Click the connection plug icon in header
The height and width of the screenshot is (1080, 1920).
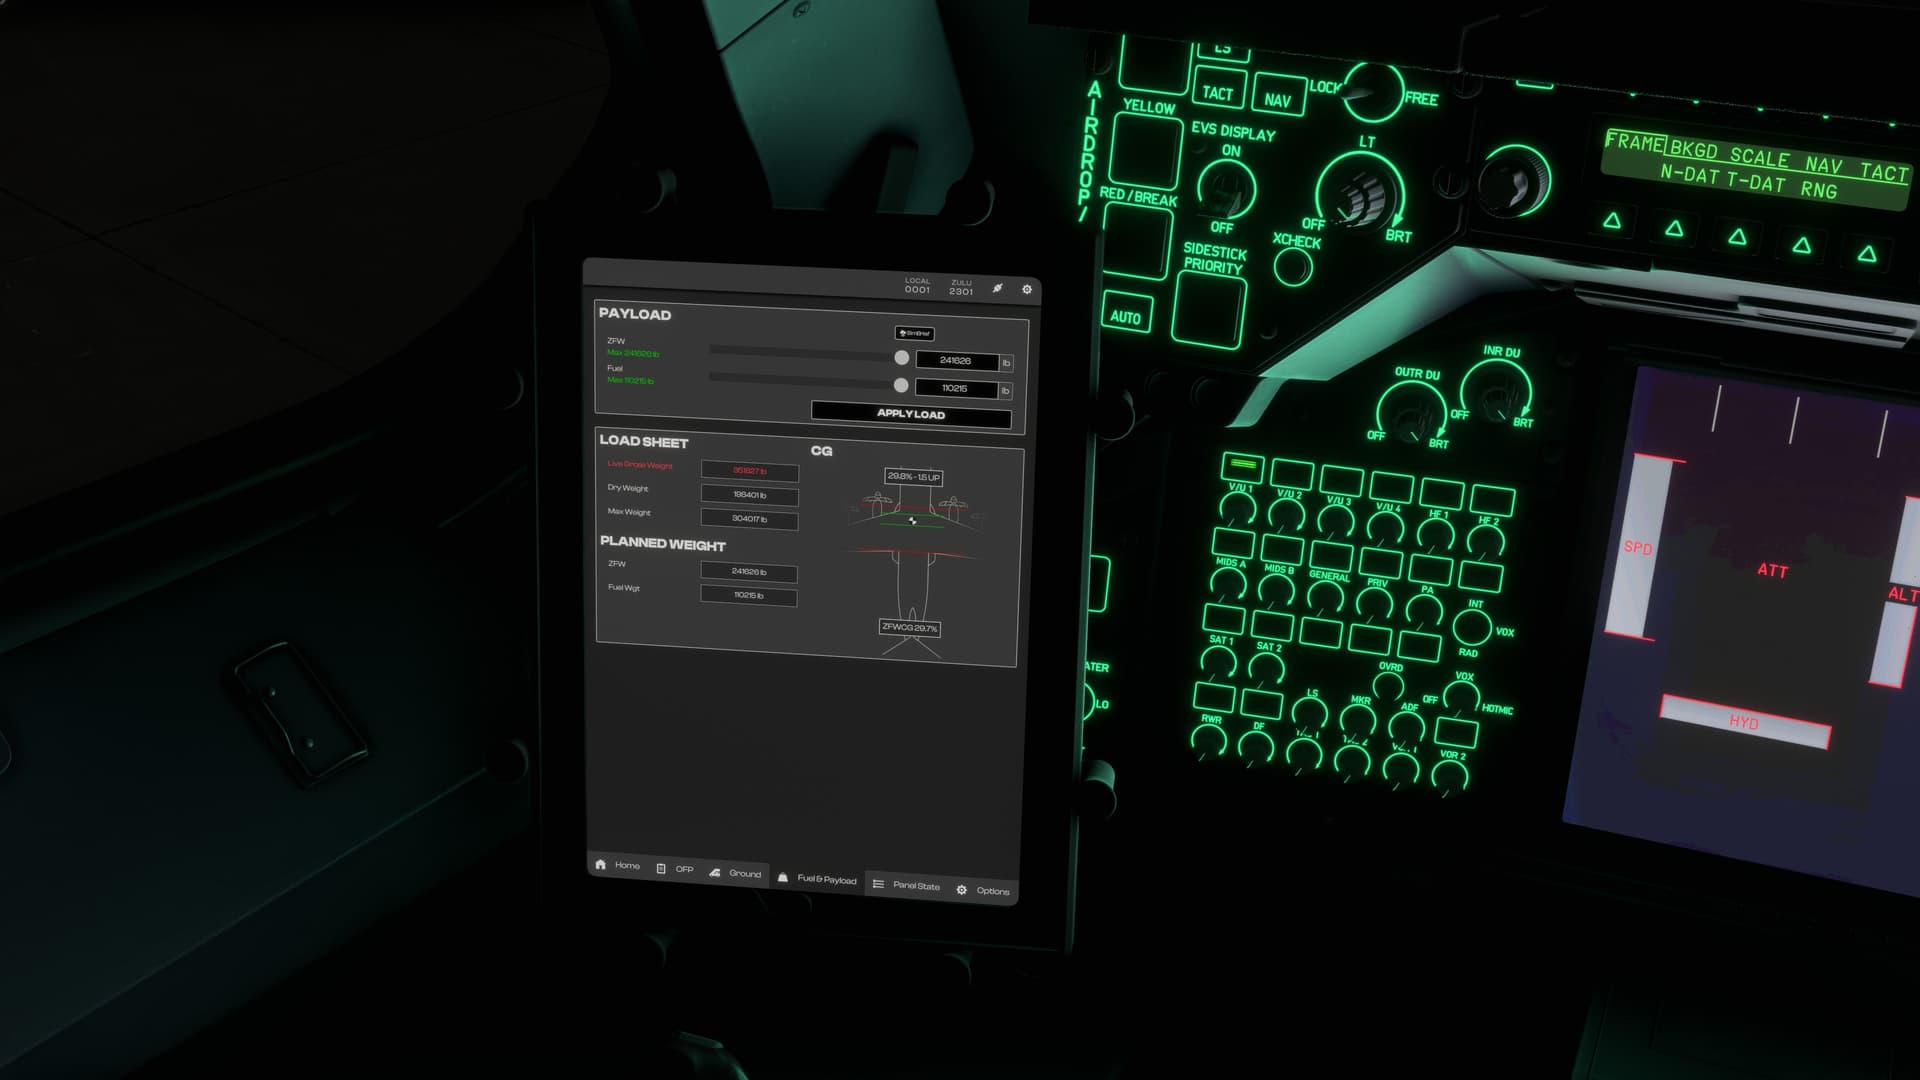(x=997, y=288)
